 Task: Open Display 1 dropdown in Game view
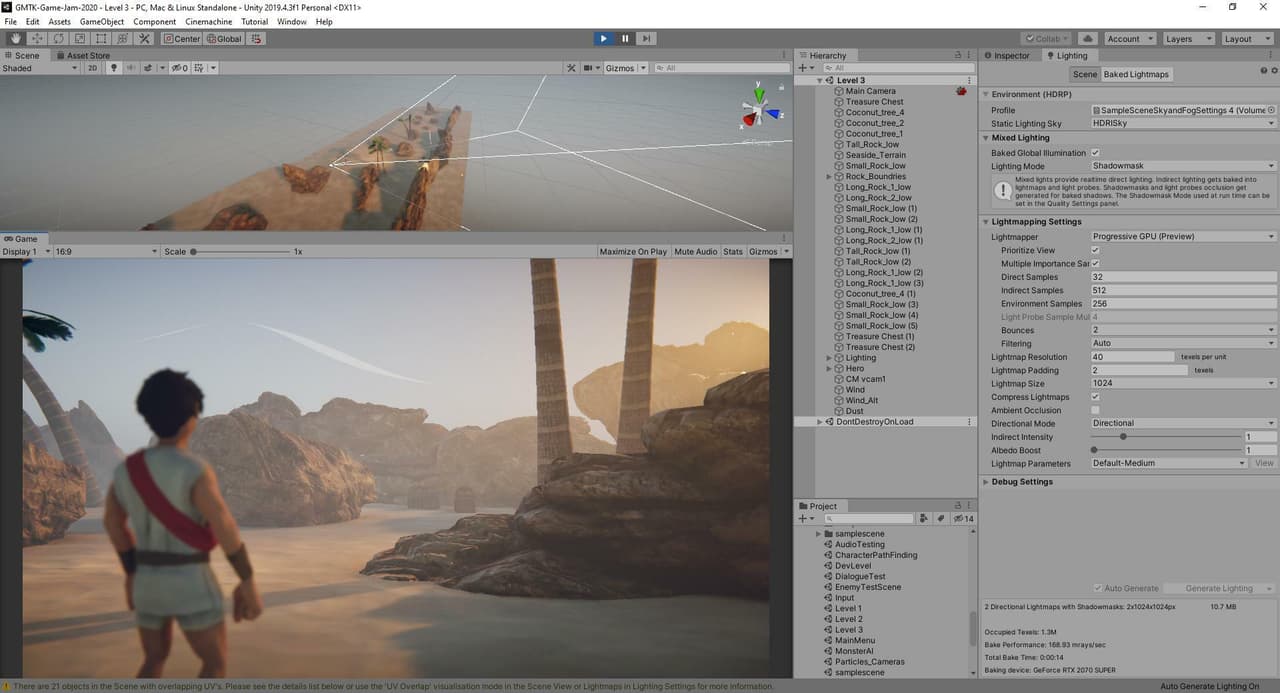[x=26, y=251]
